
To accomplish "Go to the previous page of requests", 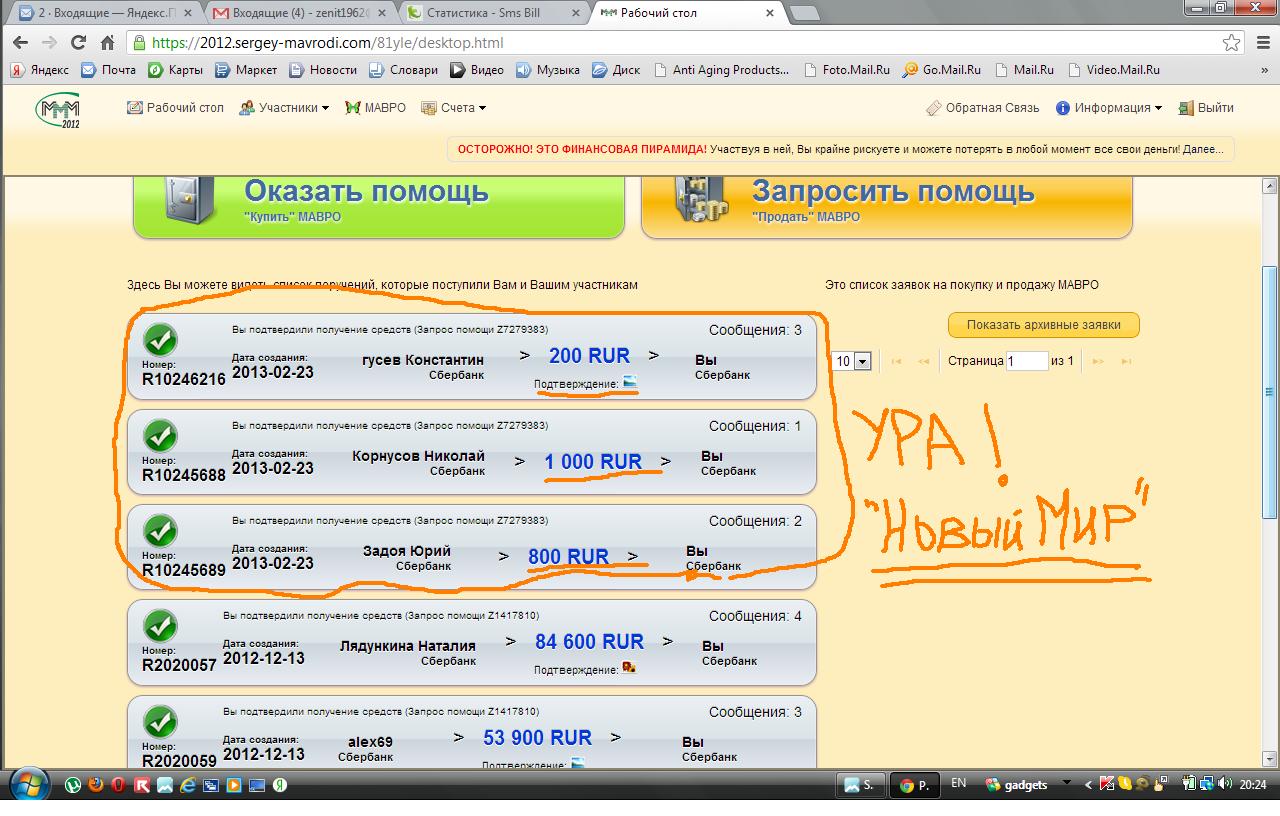I will tap(923, 361).
